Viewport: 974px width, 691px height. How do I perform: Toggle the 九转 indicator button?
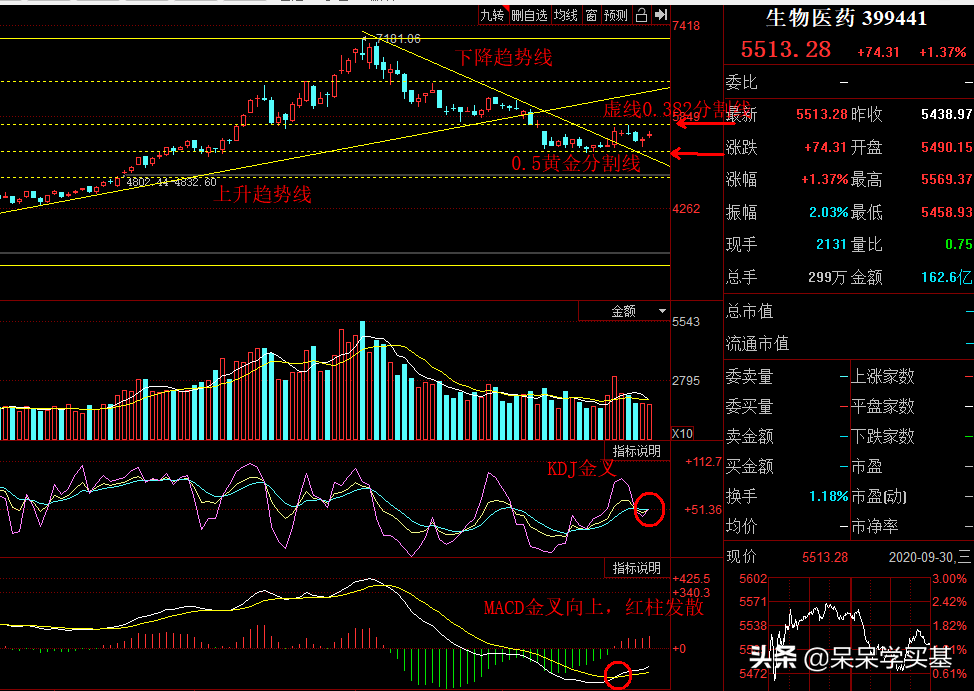tap(492, 15)
